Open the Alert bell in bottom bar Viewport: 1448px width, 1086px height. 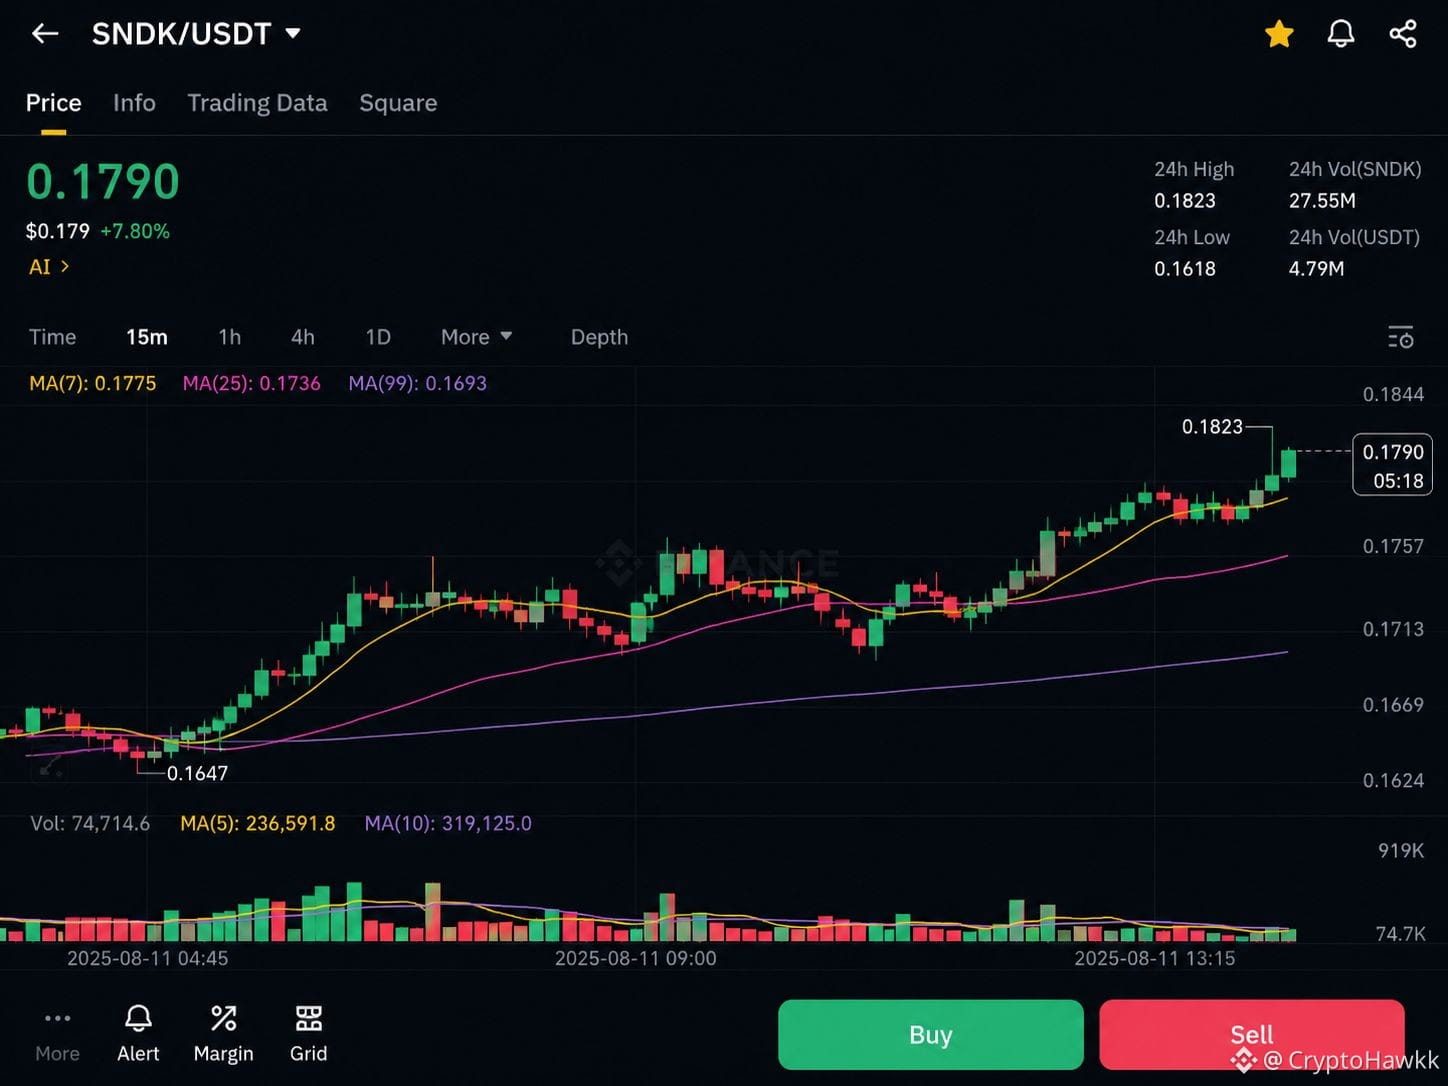point(138,1034)
